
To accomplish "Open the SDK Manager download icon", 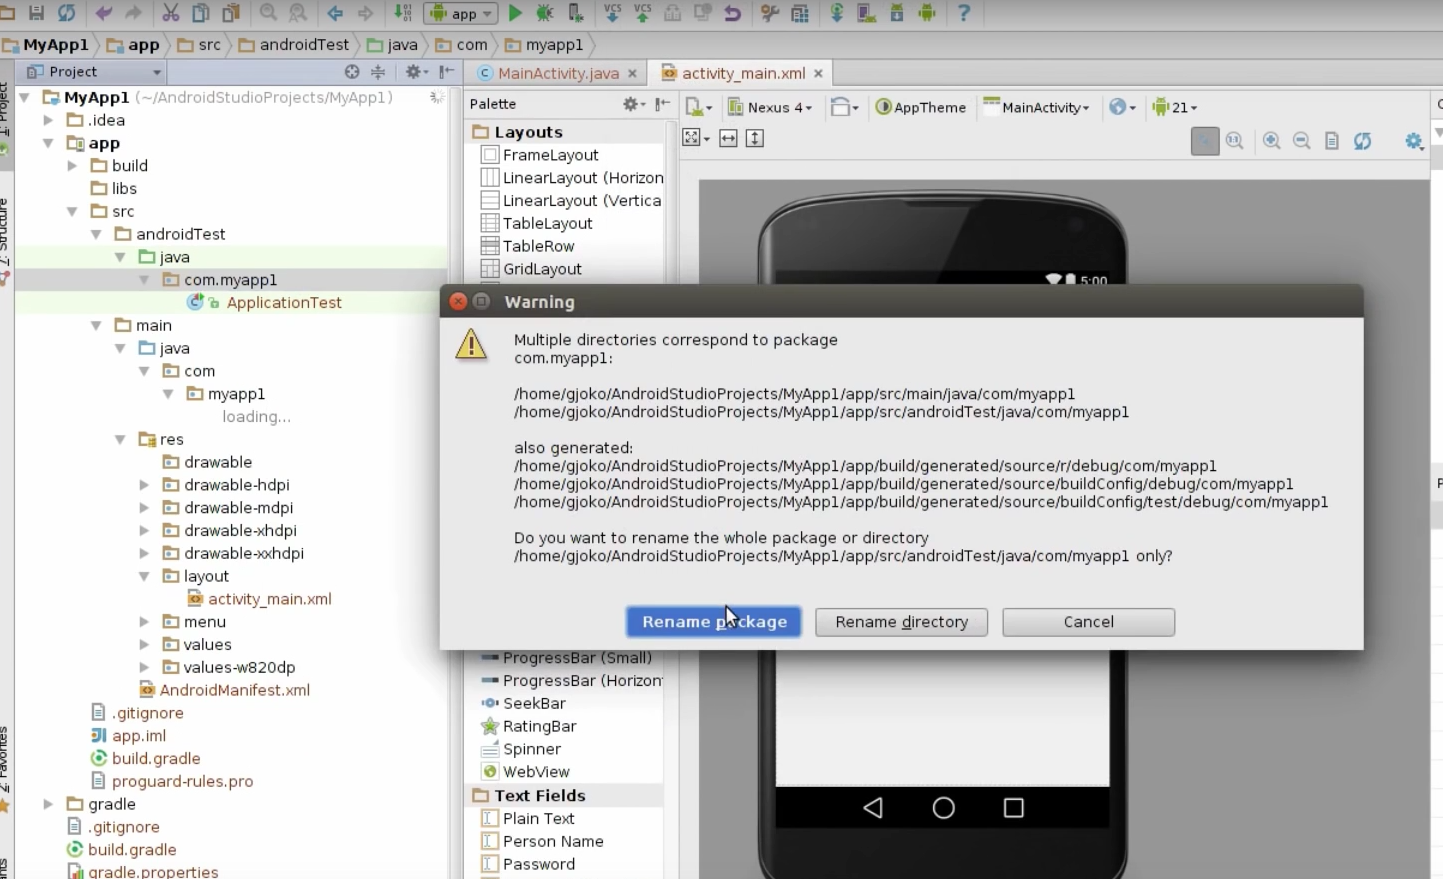I will pos(897,13).
